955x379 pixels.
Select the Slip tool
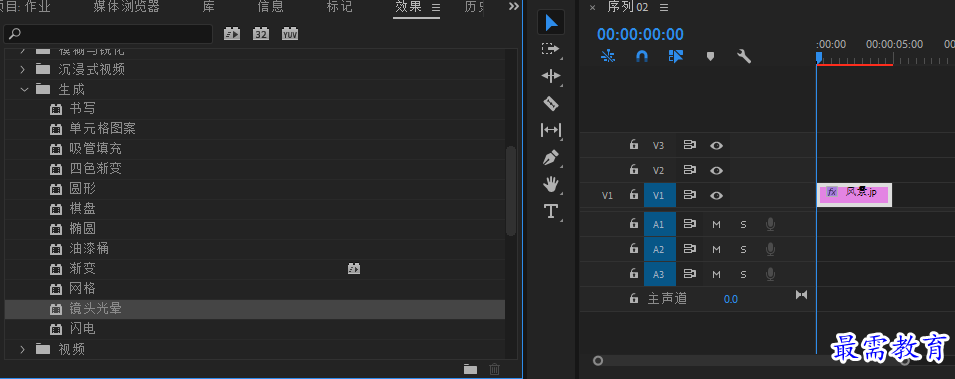pos(551,130)
